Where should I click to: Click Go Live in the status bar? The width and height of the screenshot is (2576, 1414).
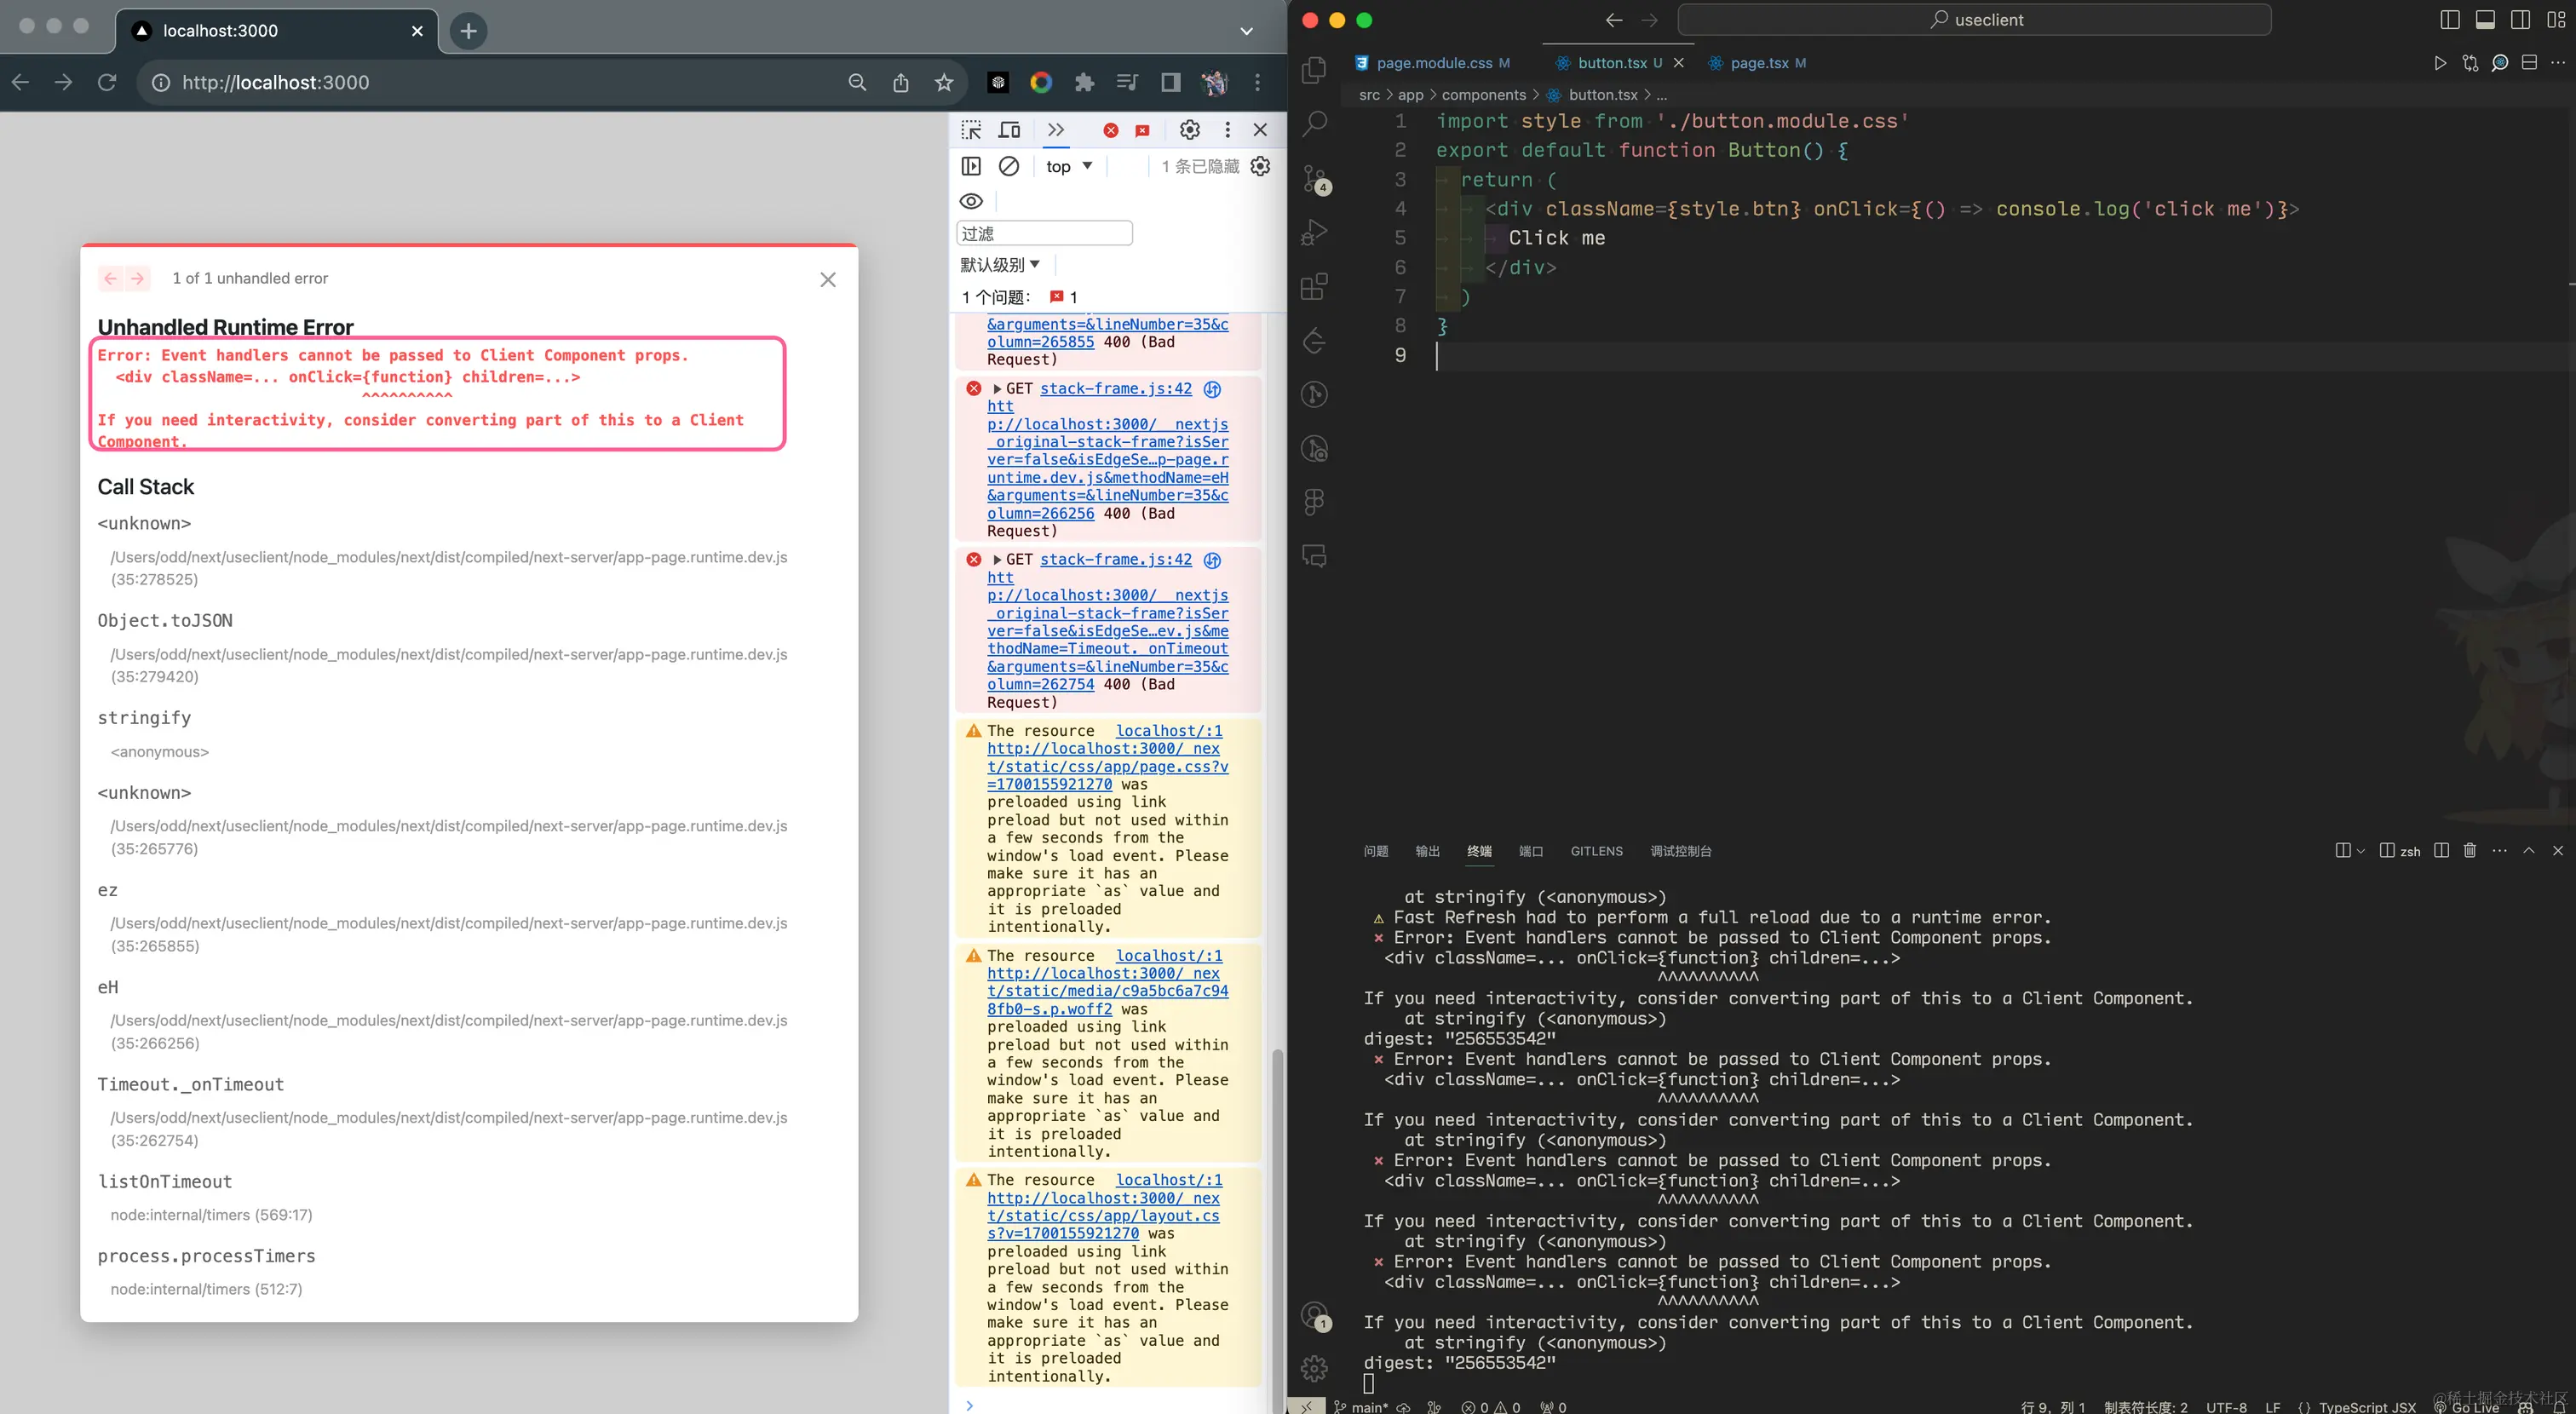(2466, 1406)
